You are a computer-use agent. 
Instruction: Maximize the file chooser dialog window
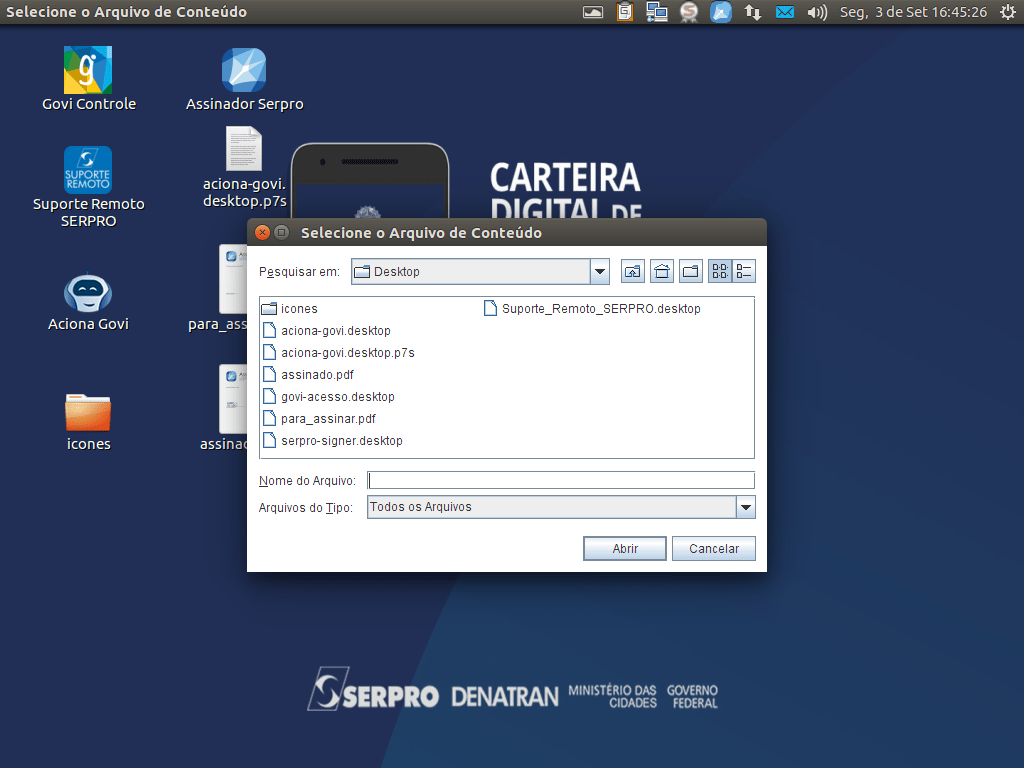point(281,232)
